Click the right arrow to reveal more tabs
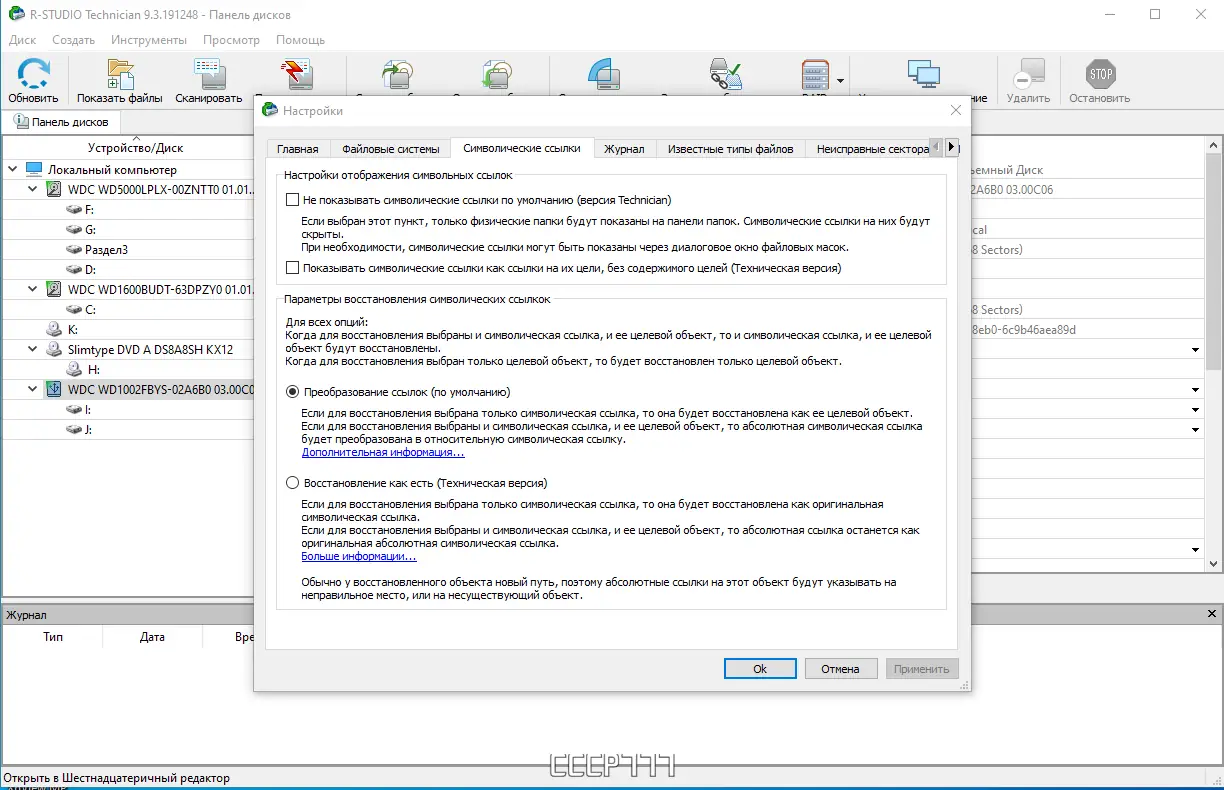 pos(952,146)
